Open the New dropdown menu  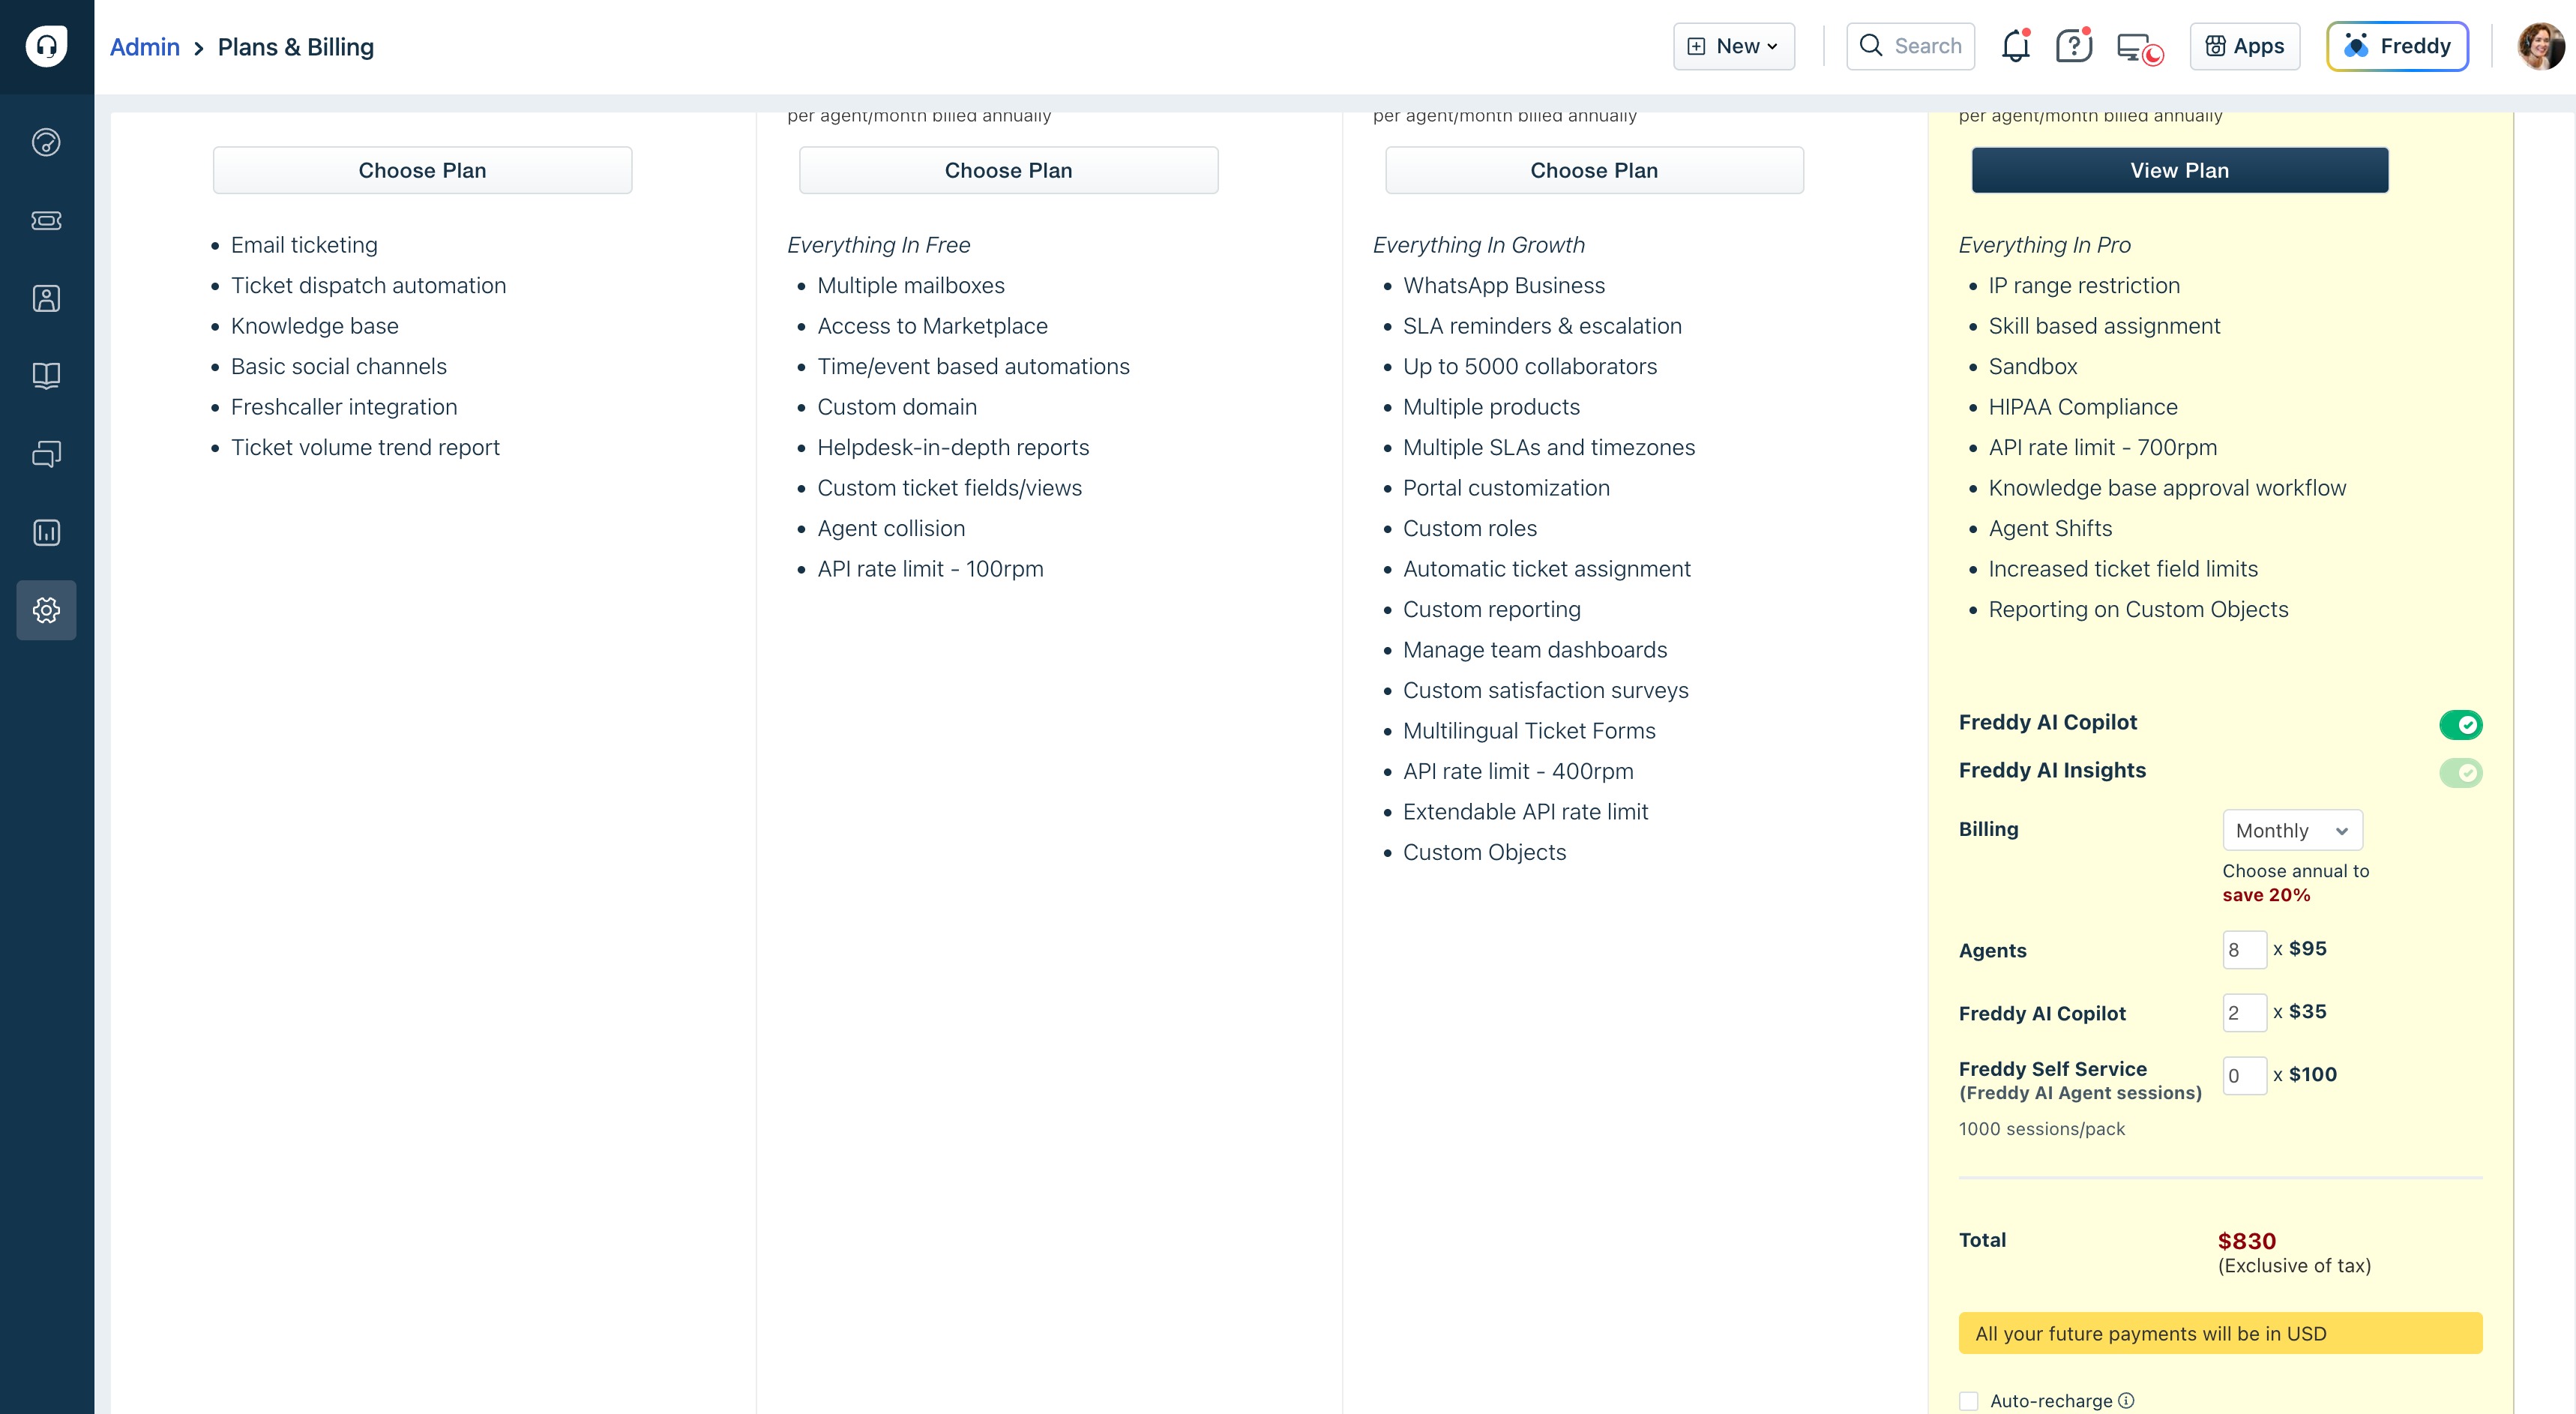[1733, 46]
